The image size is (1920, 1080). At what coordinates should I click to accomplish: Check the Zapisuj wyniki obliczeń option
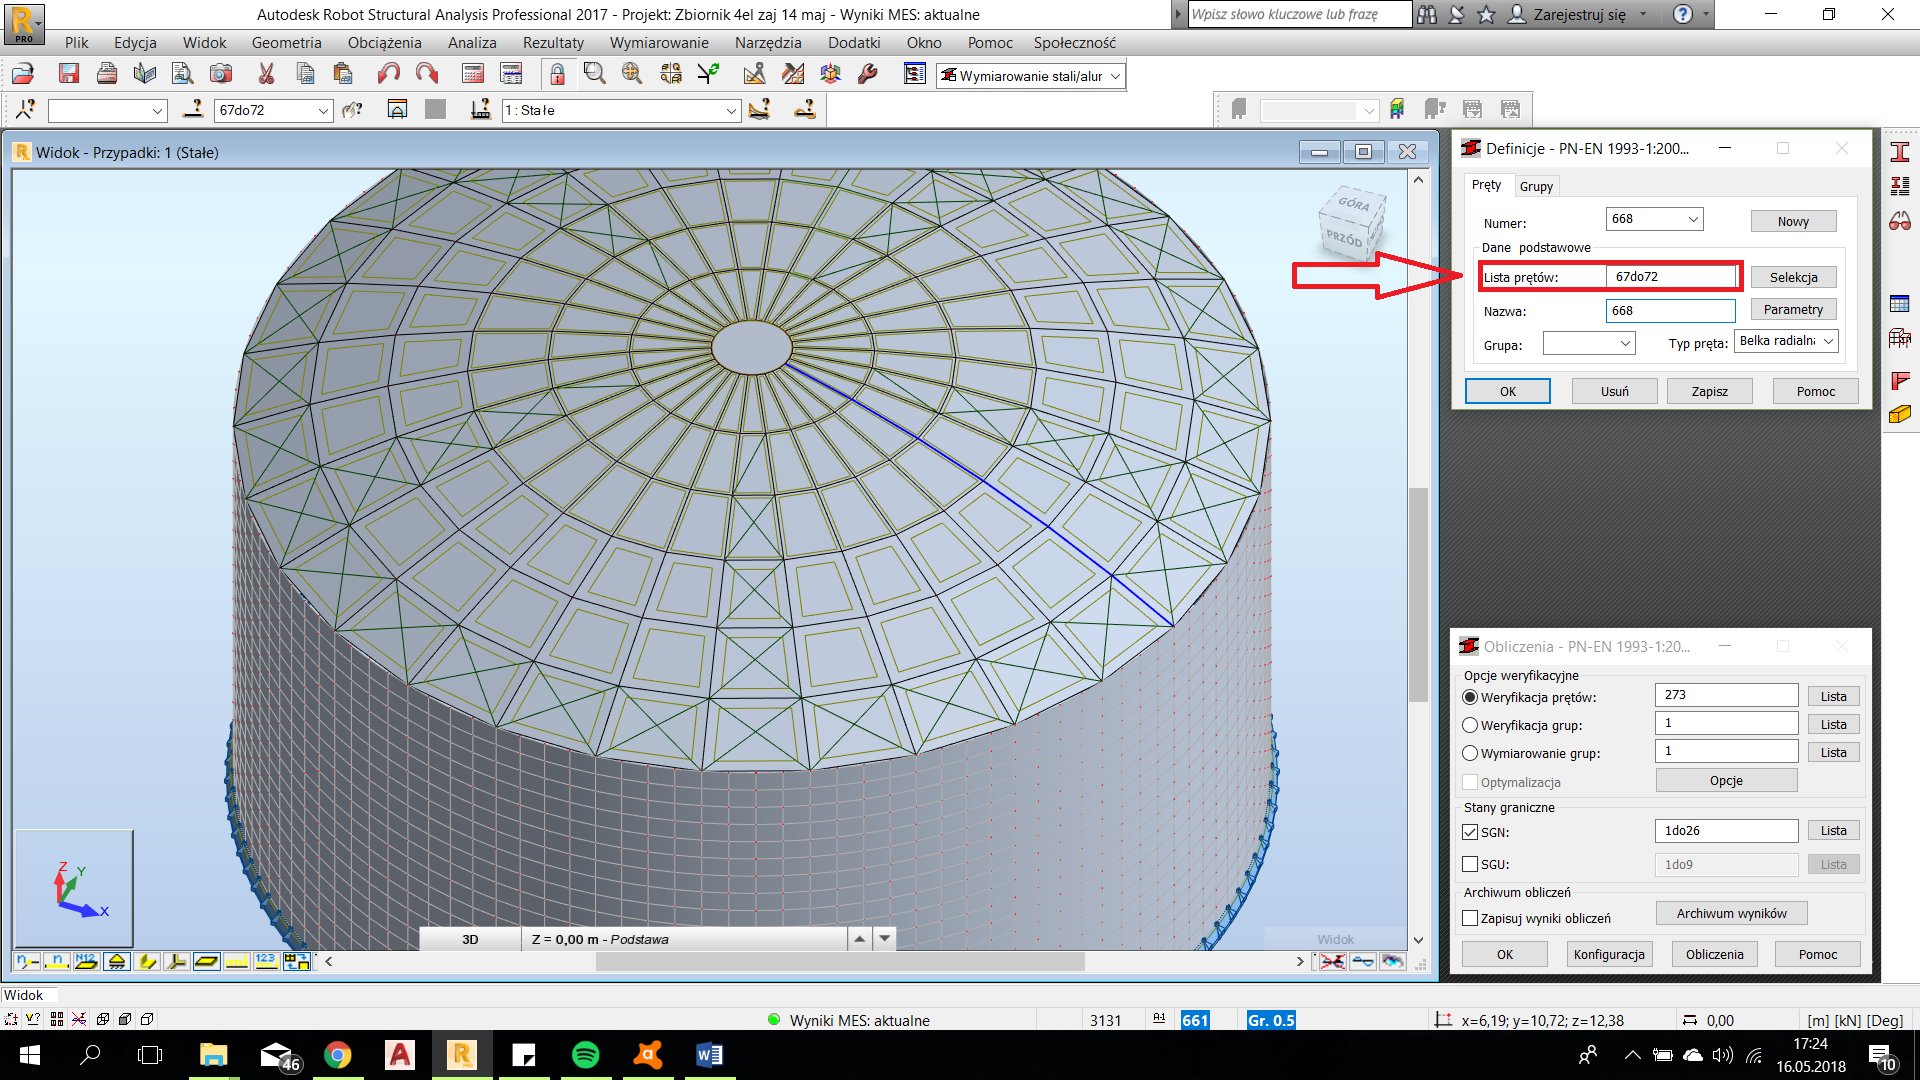[1470, 917]
